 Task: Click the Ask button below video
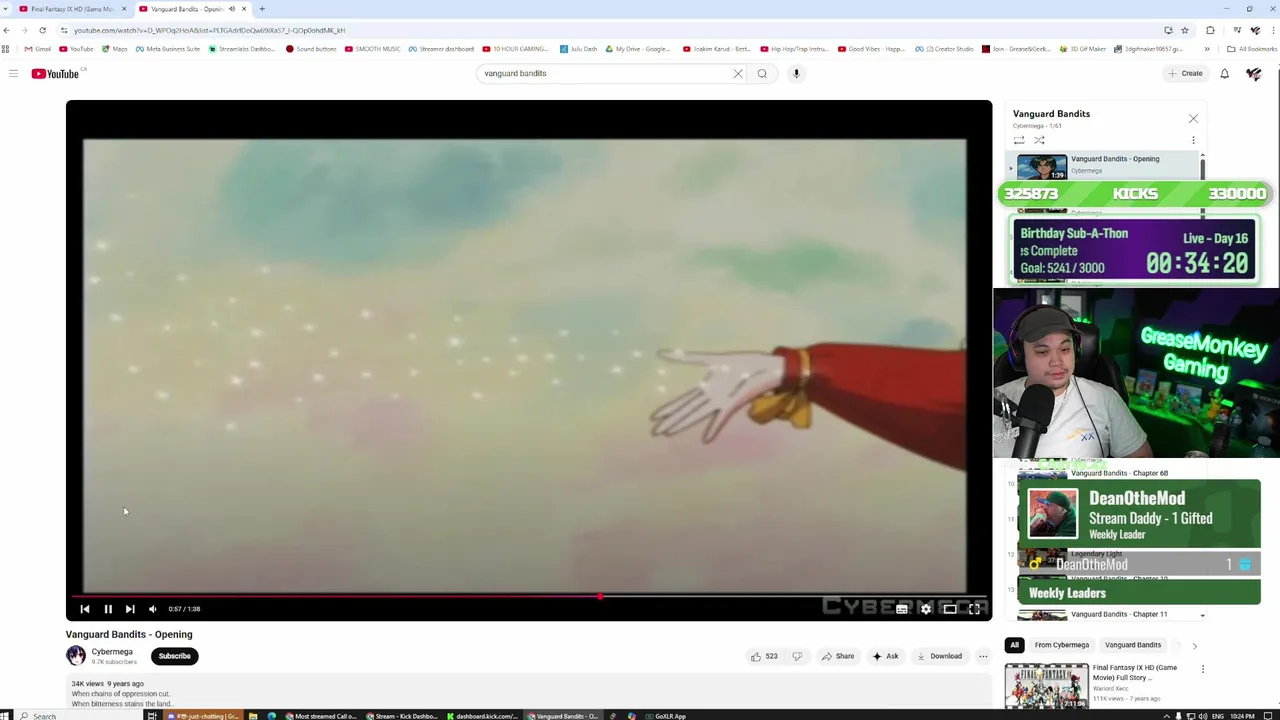coord(886,656)
